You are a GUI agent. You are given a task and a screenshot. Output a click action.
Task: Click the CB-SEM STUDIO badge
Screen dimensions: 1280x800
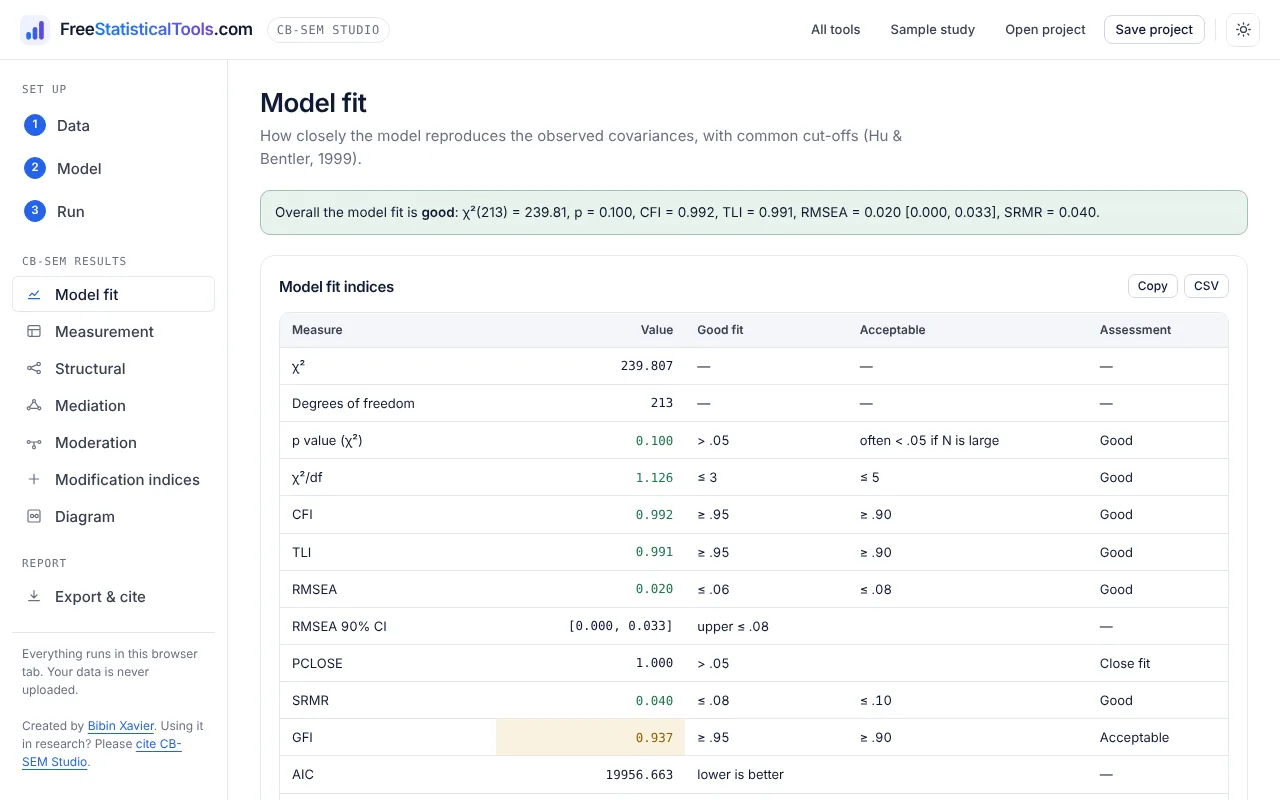[328, 30]
